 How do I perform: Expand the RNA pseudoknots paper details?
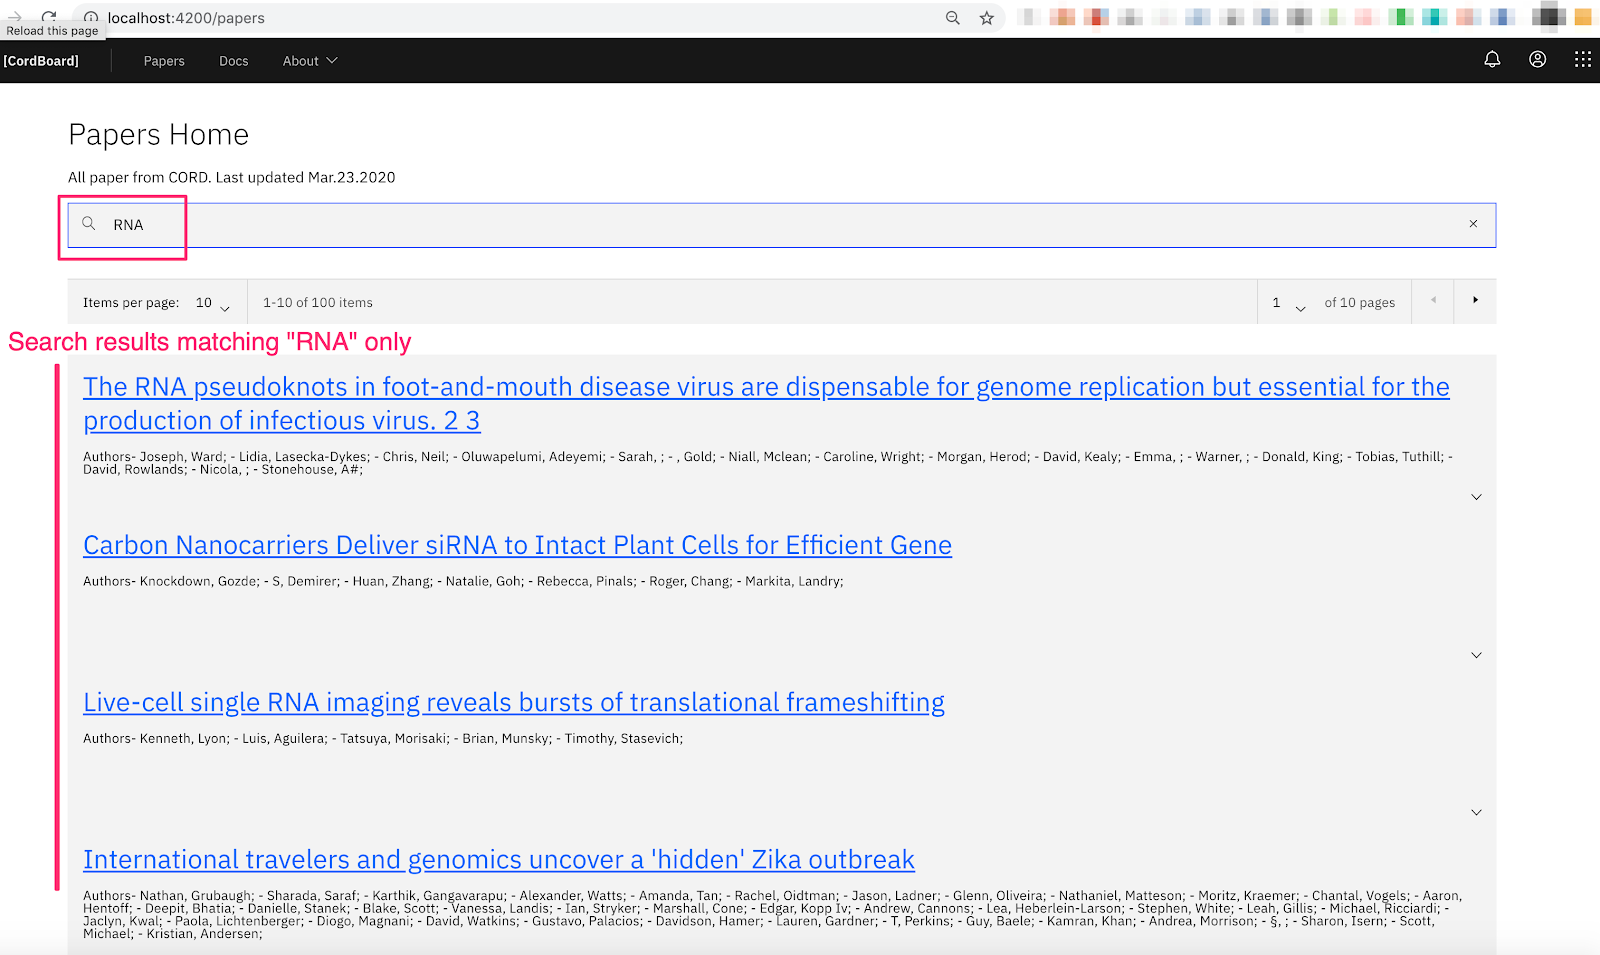pyautogui.click(x=1476, y=497)
